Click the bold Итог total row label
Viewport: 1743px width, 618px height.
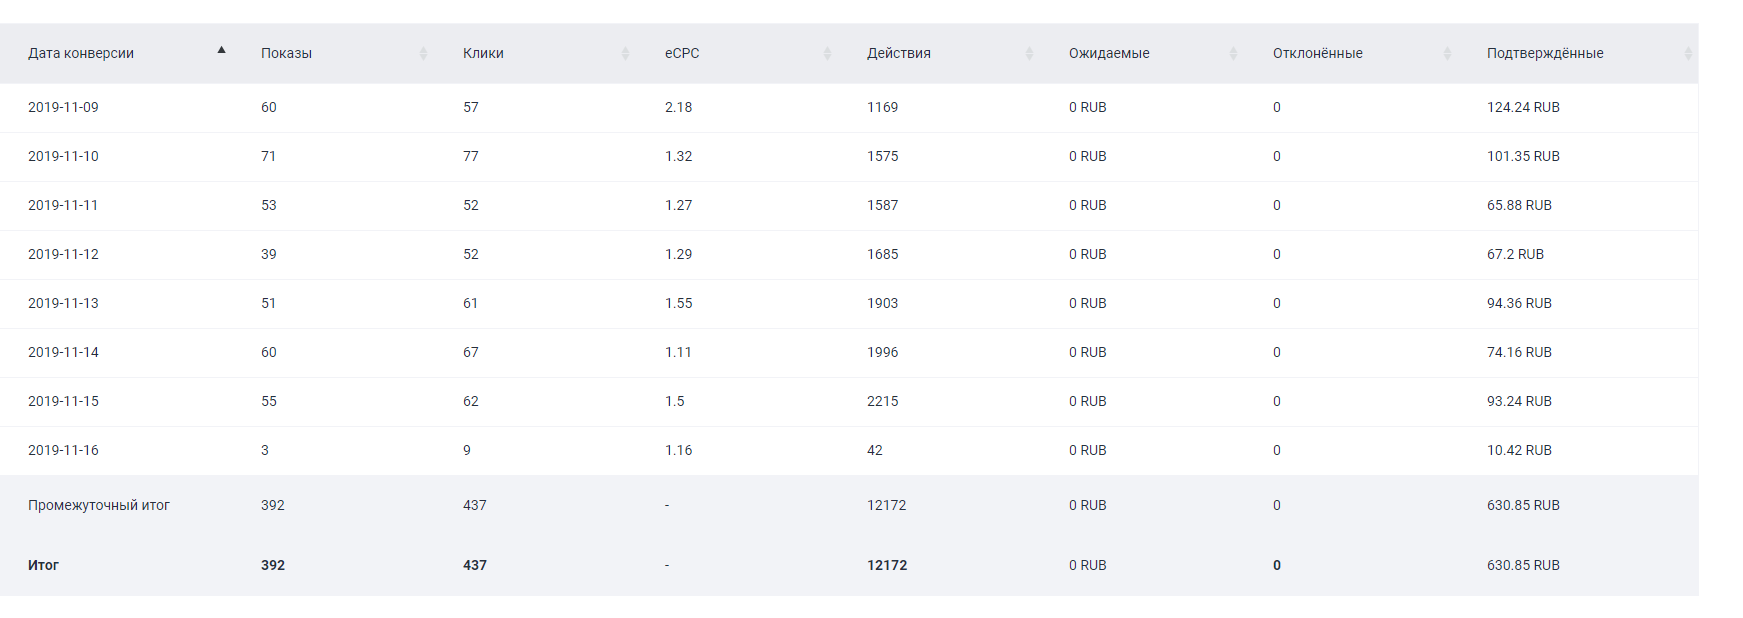43,566
